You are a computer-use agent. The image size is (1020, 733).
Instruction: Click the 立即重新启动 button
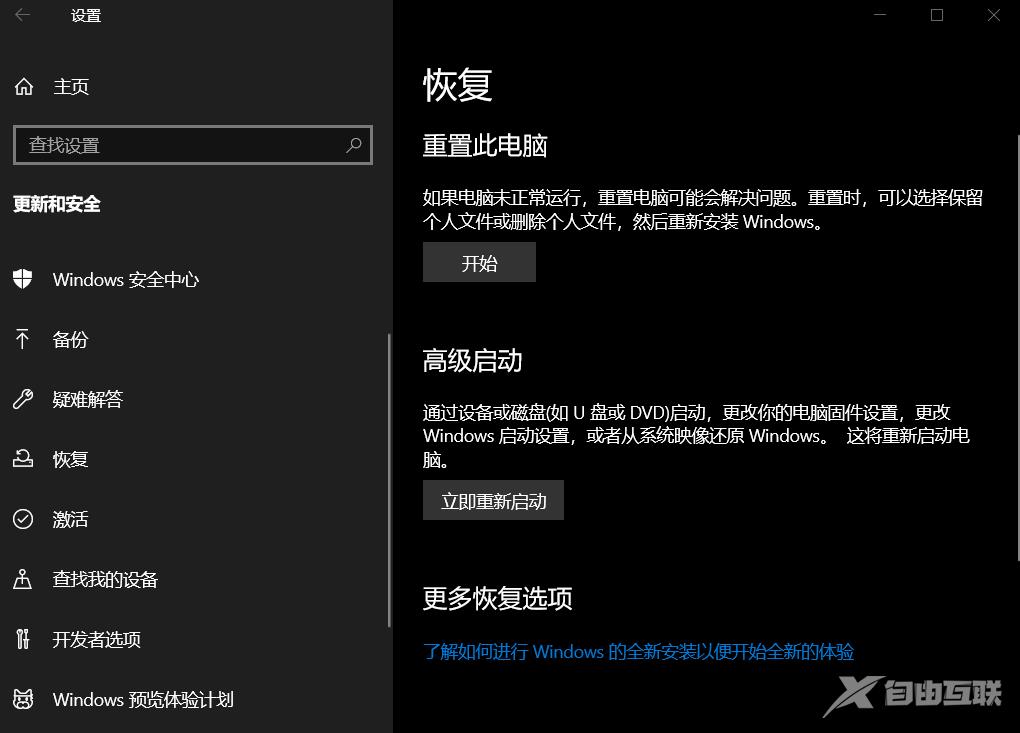tap(493, 500)
